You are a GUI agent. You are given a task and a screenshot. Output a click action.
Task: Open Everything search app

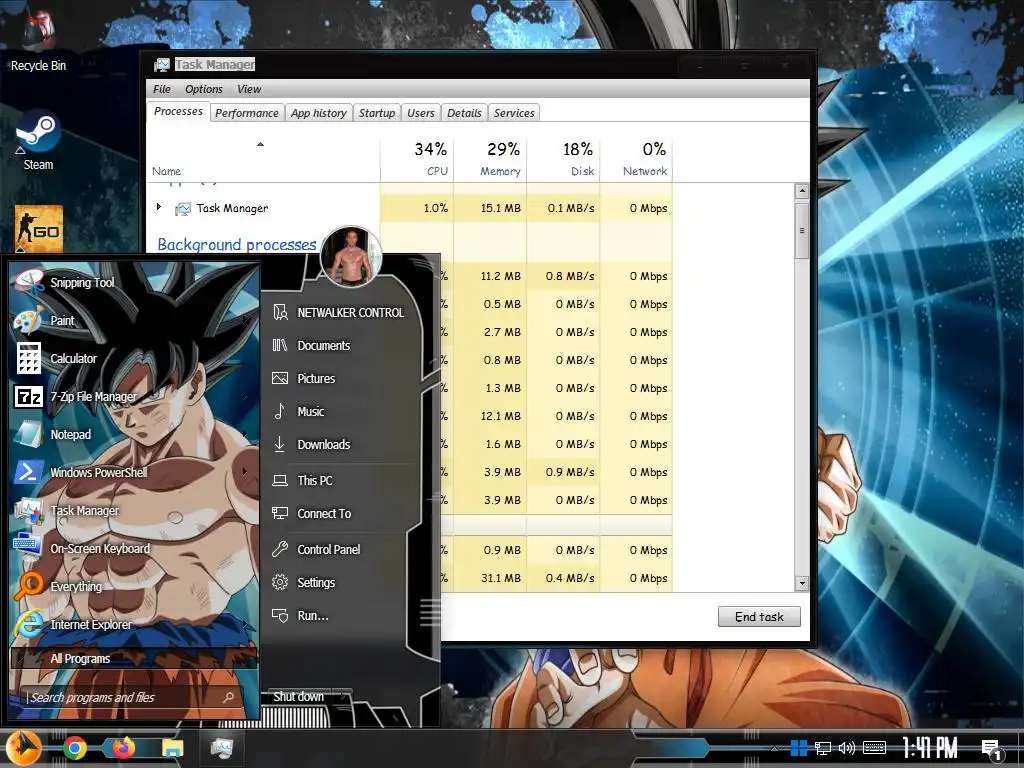click(x=134, y=586)
